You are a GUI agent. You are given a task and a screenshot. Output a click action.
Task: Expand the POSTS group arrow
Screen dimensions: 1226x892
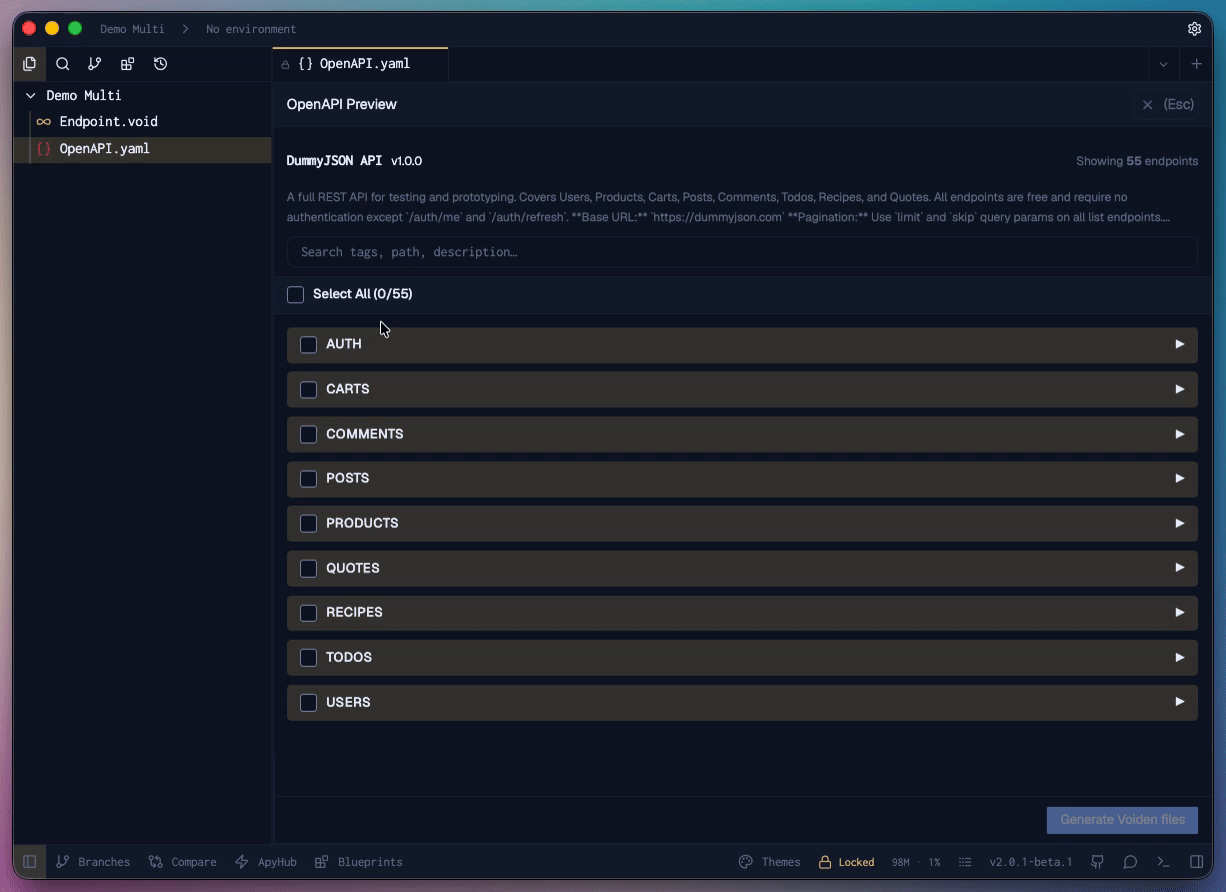click(1180, 478)
